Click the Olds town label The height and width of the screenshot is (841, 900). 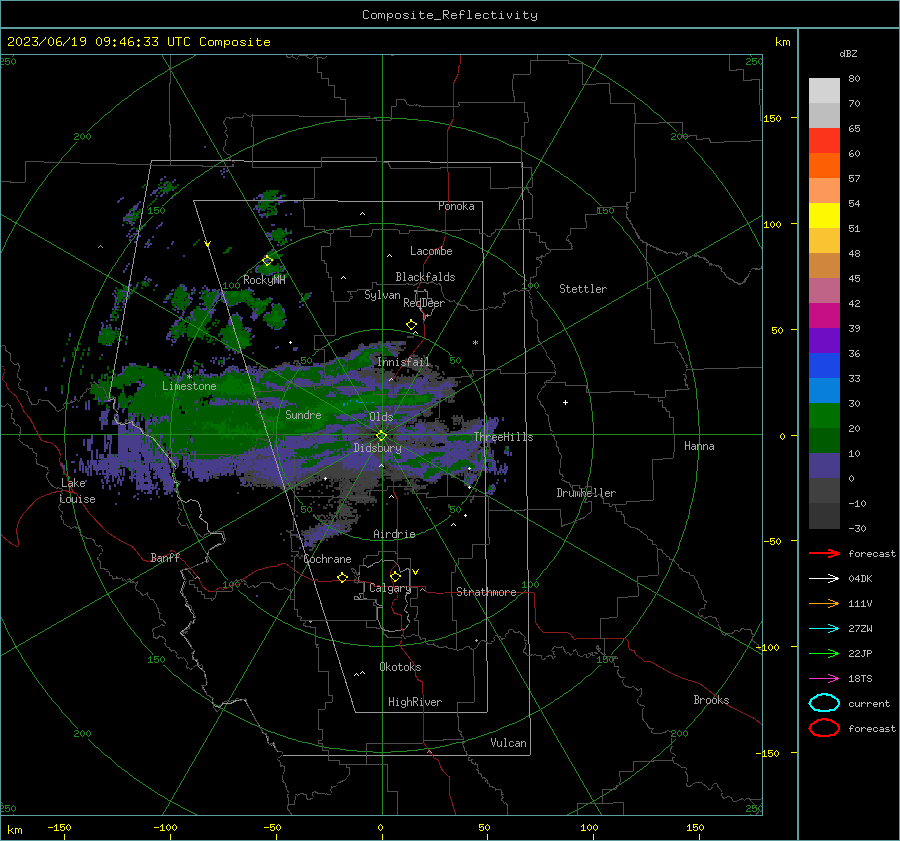(381, 417)
